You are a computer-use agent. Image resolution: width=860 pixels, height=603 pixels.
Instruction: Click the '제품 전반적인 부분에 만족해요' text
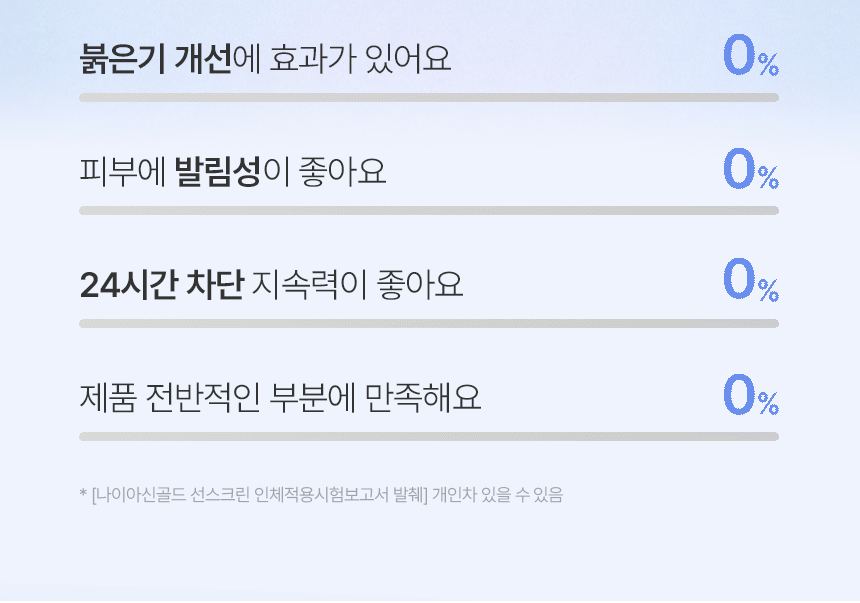click(280, 398)
